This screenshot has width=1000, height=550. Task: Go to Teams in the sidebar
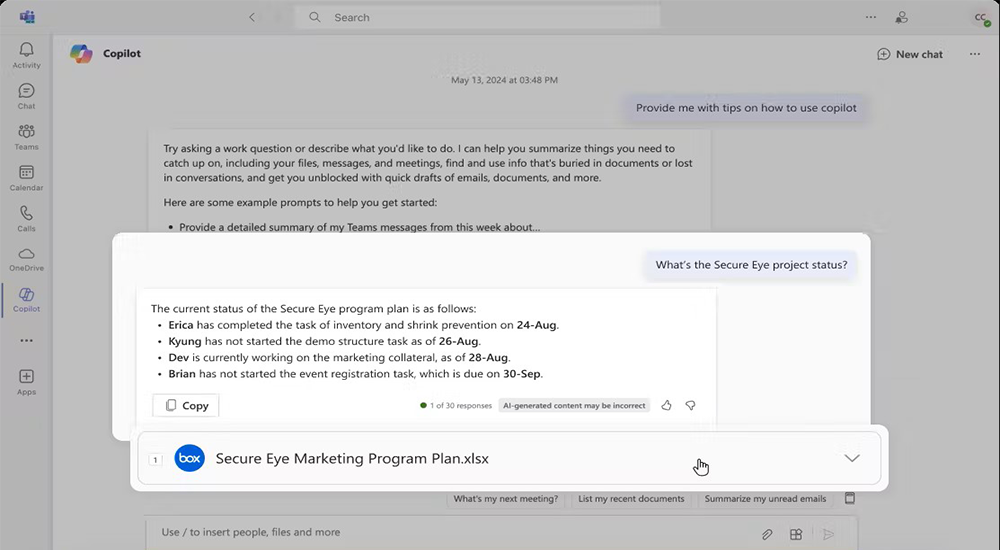26,137
